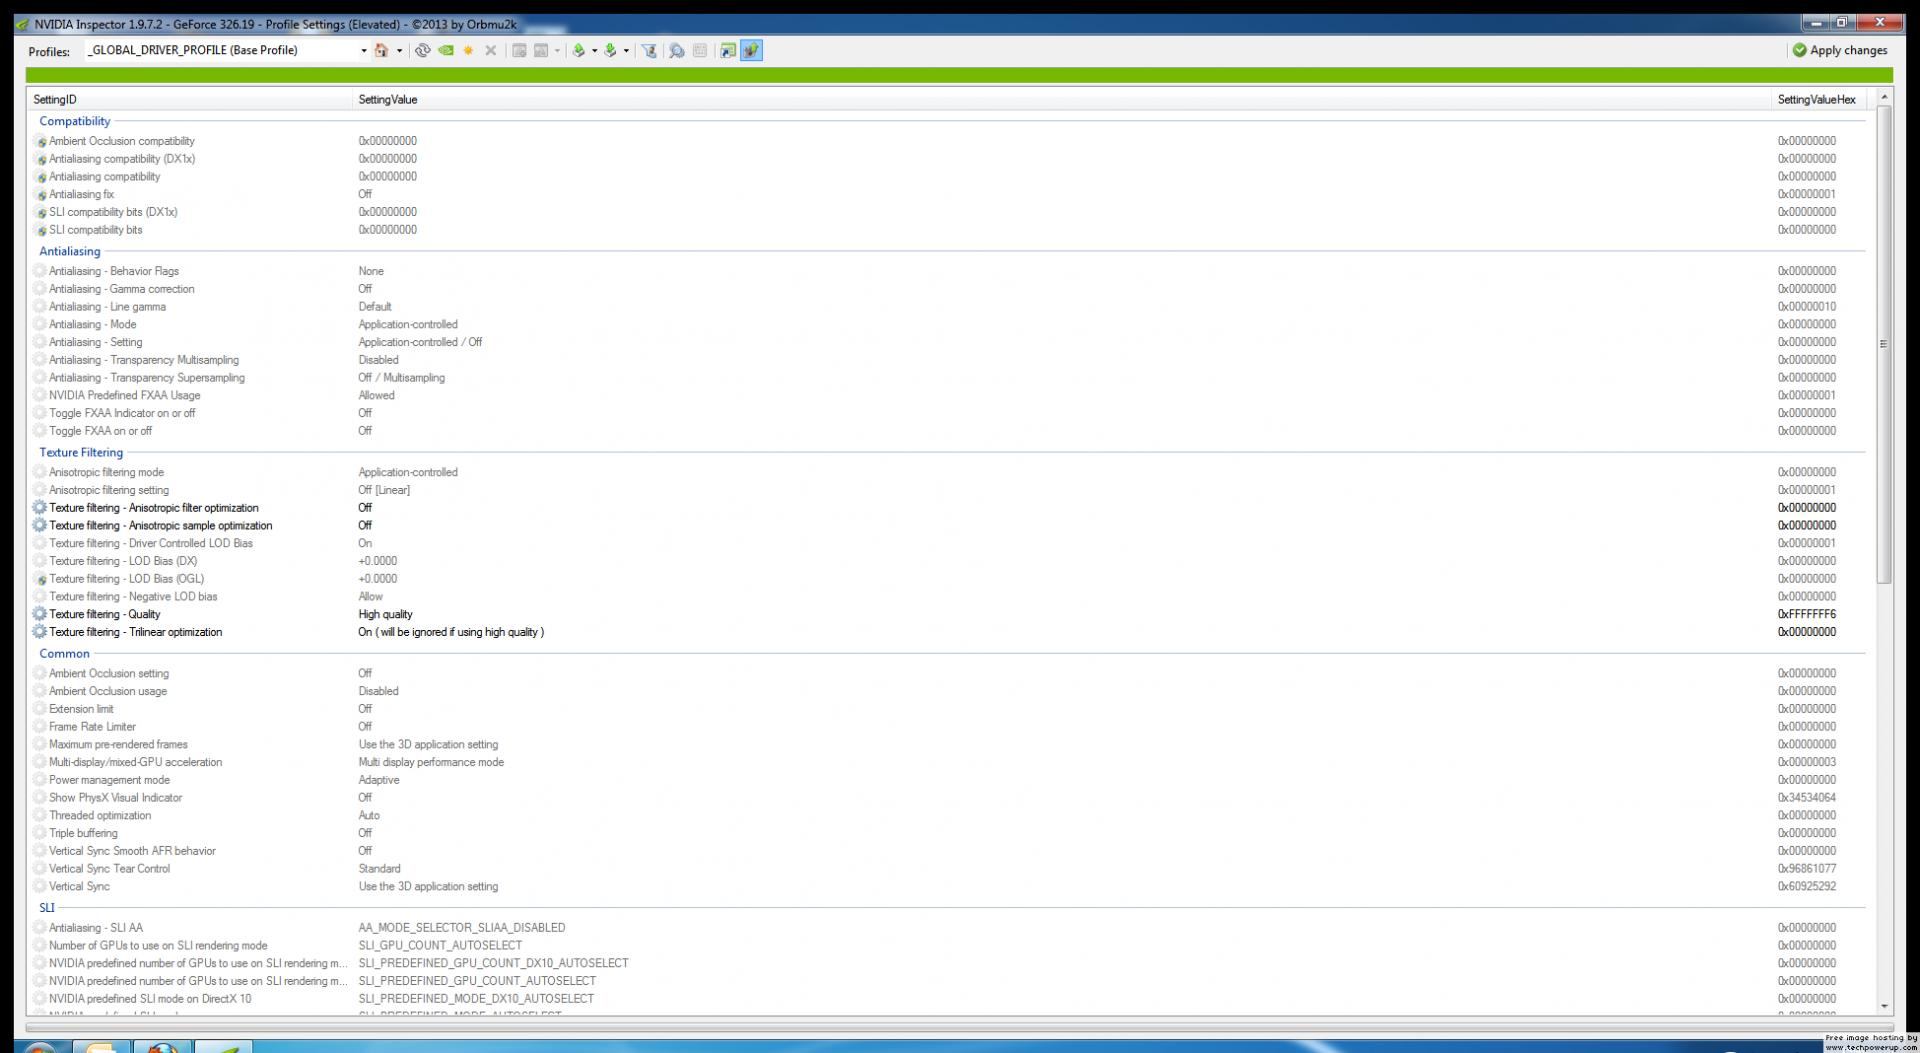This screenshot has width=1920, height=1053.
Task: Select the Antialiasing - Gamma correction row
Action: 948,289
